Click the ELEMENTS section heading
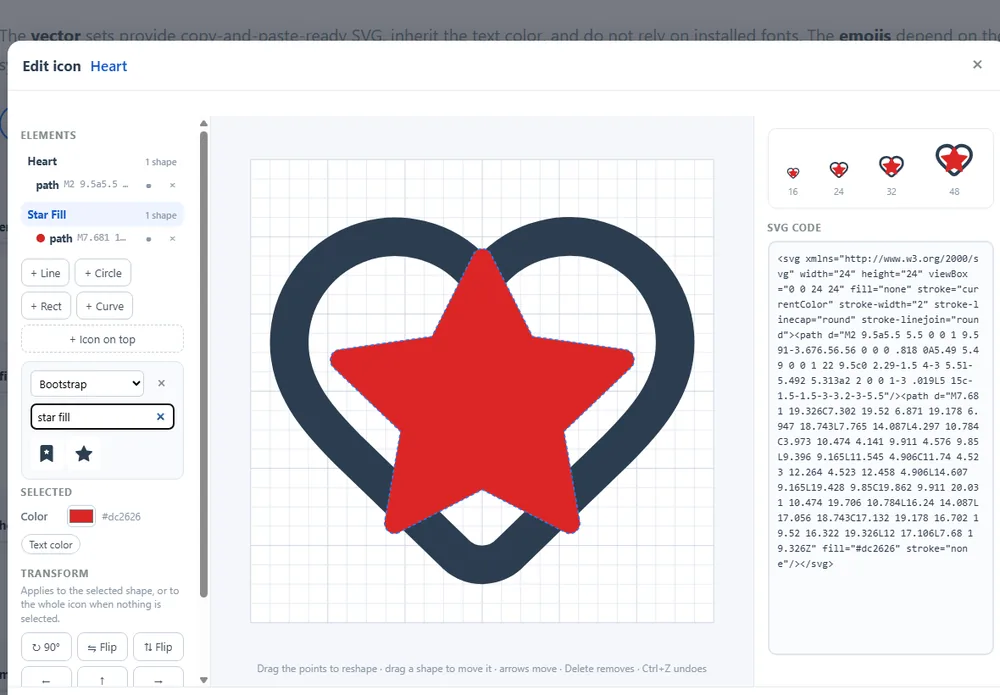 pos(48,135)
